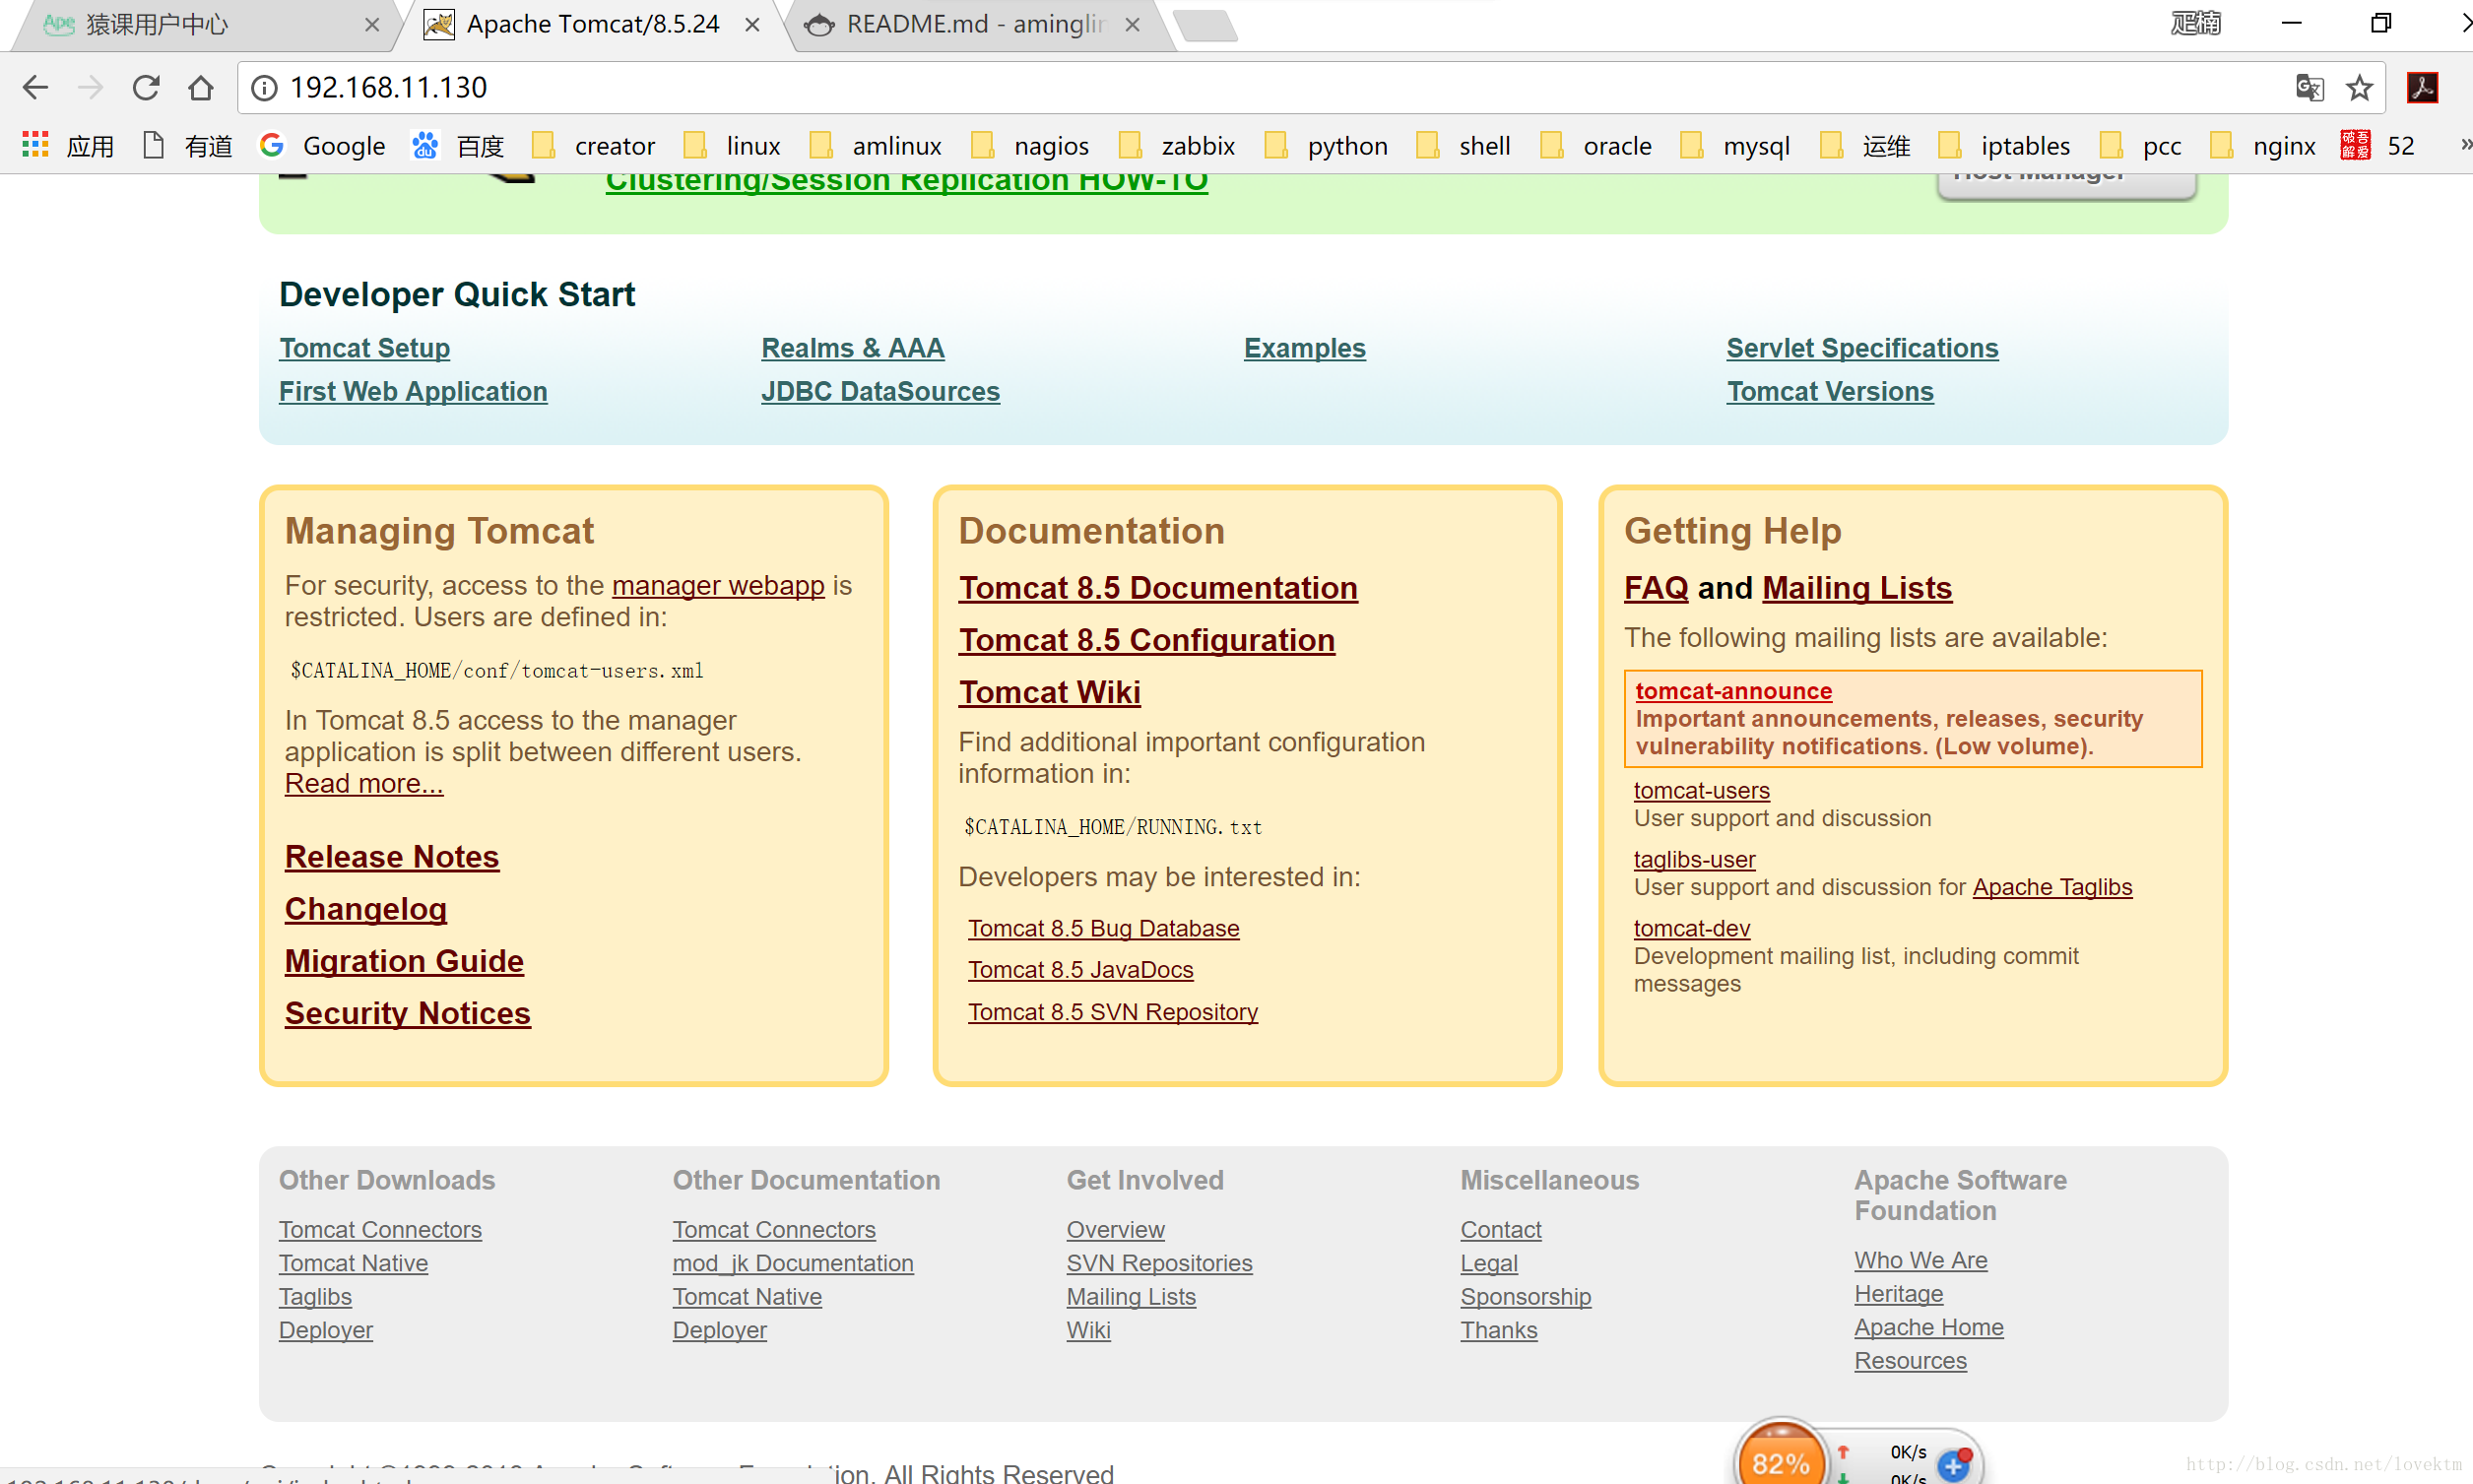2473x1484 pixels.
Task: Open the 百度 bookmark
Action: (458, 146)
